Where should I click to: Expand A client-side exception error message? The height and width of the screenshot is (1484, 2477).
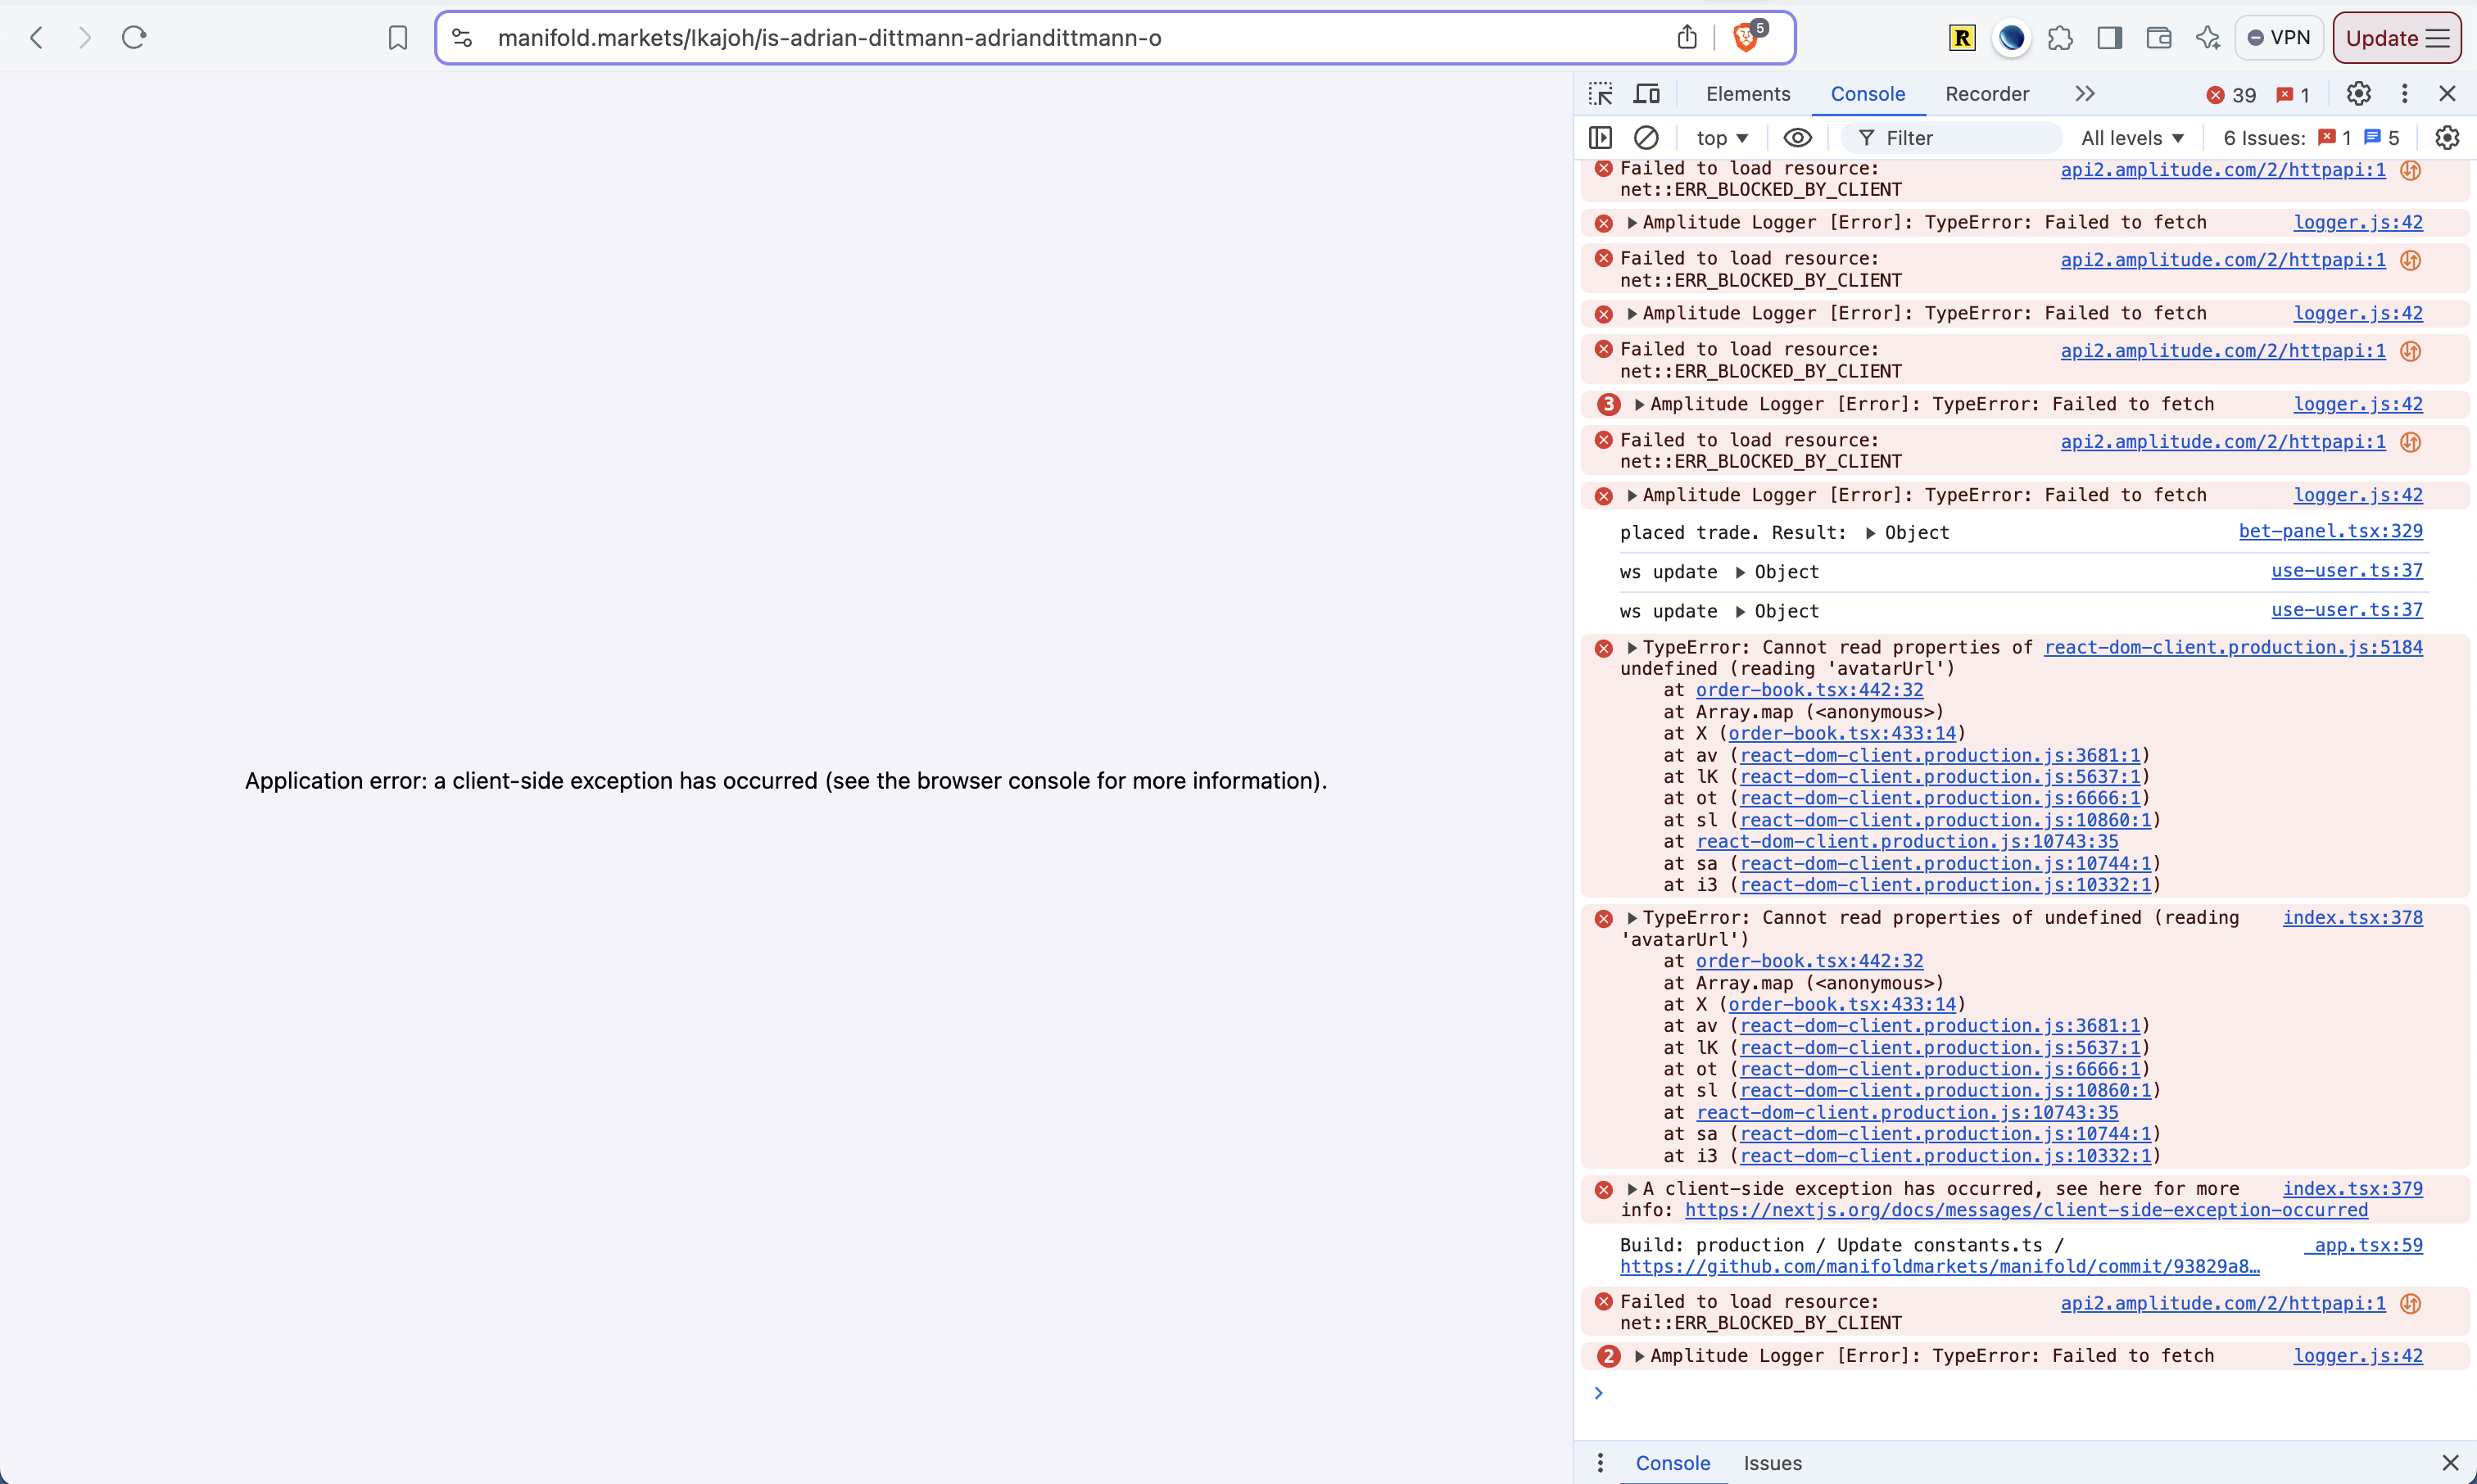(1632, 1189)
